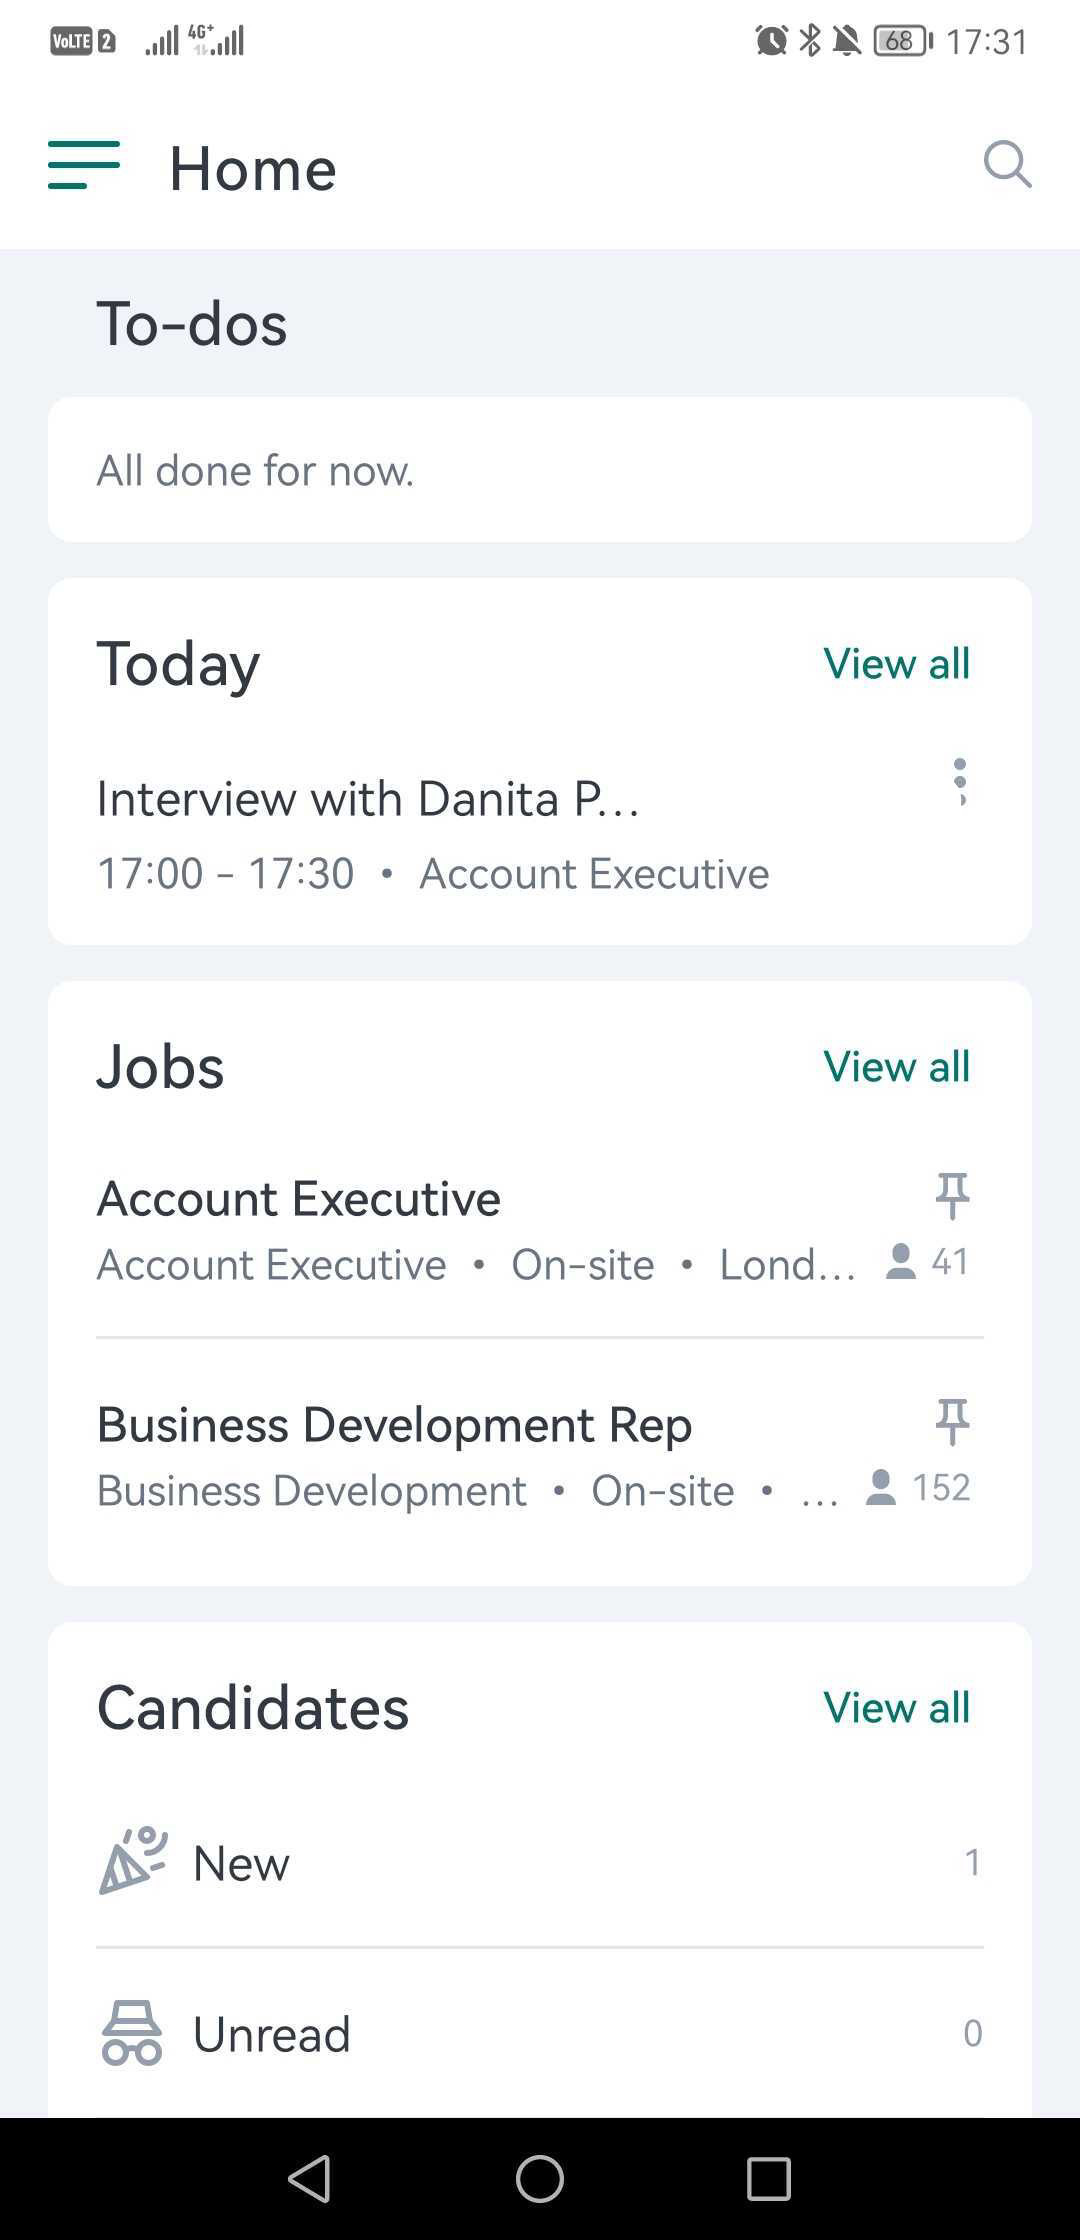Tap the New candidates party icon
This screenshot has width=1080, height=2240.
[132, 1862]
